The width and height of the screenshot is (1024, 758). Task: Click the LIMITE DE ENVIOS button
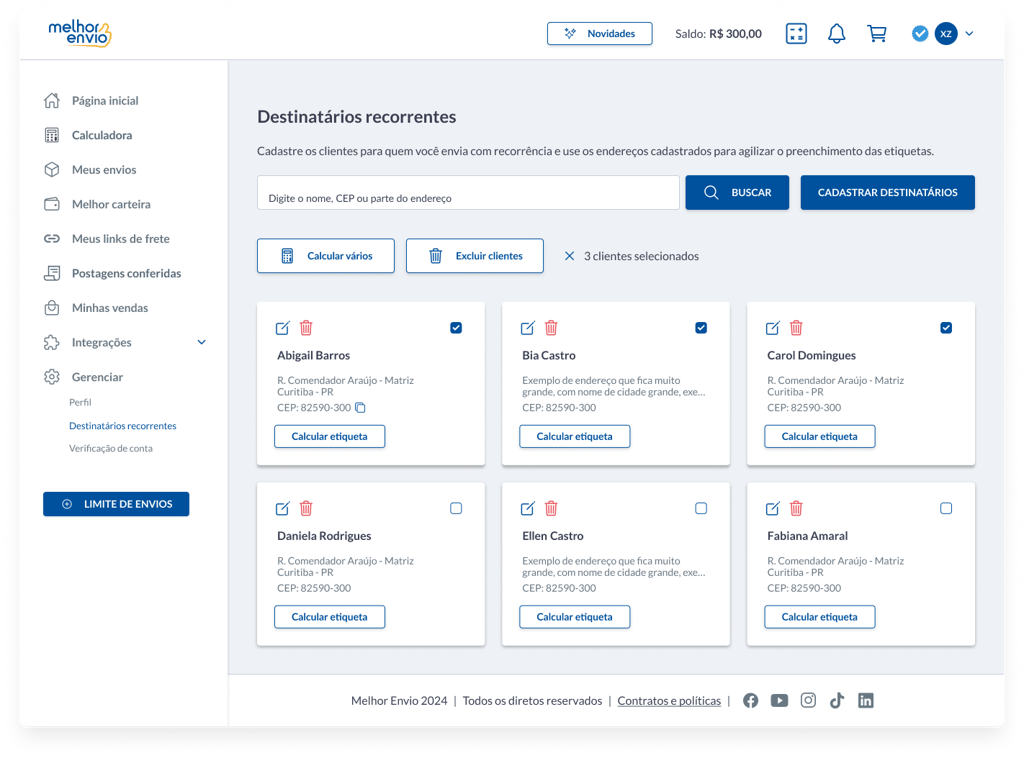point(116,504)
